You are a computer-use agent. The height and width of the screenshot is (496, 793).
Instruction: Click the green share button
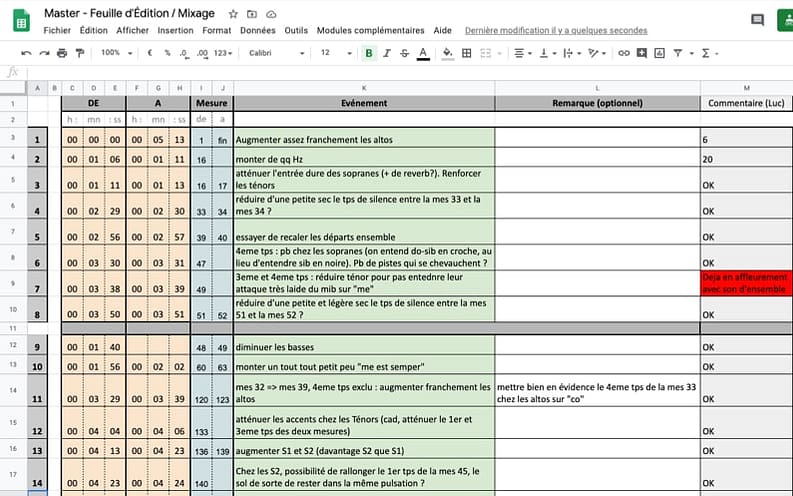785,21
